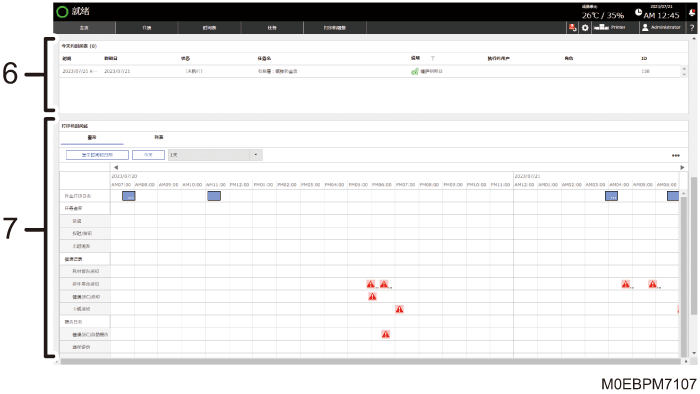Step the schedule list up with its arrow

click(x=684, y=69)
